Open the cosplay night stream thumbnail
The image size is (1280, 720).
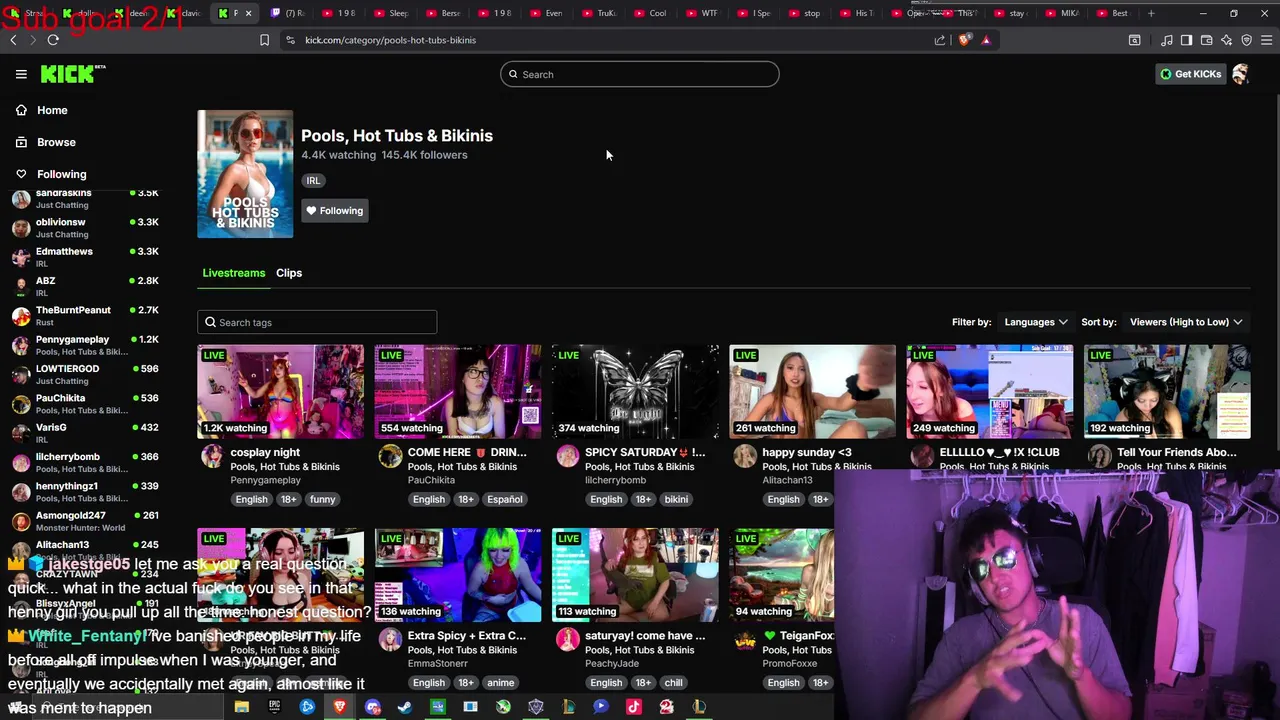(x=280, y=392)
